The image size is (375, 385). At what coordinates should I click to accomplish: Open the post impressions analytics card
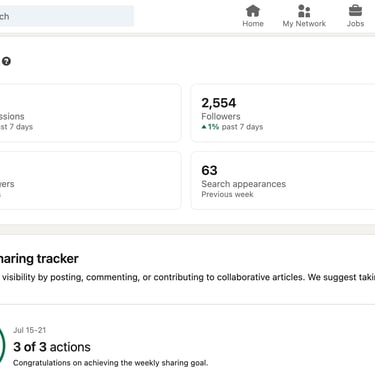point(90,113)
